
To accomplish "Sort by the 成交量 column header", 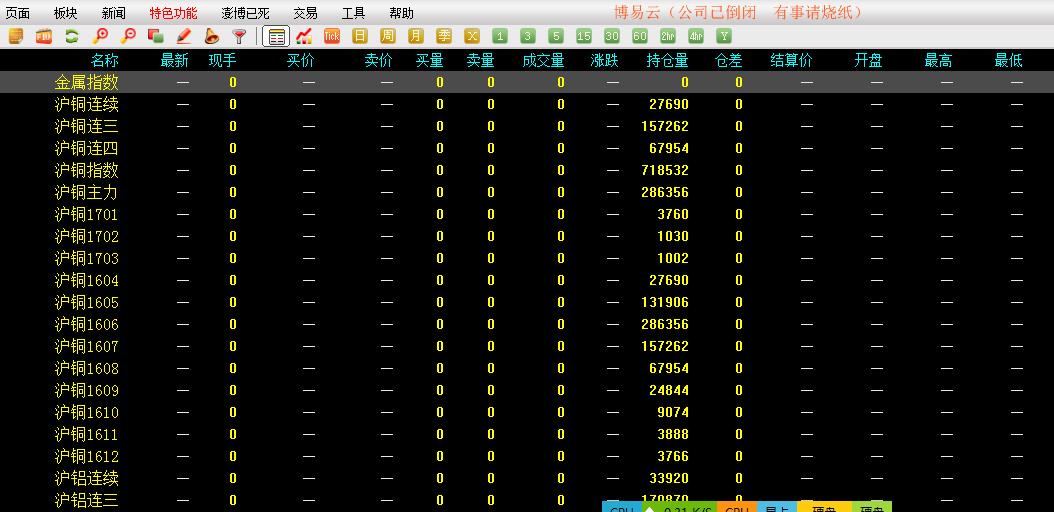I will (543, 61).
